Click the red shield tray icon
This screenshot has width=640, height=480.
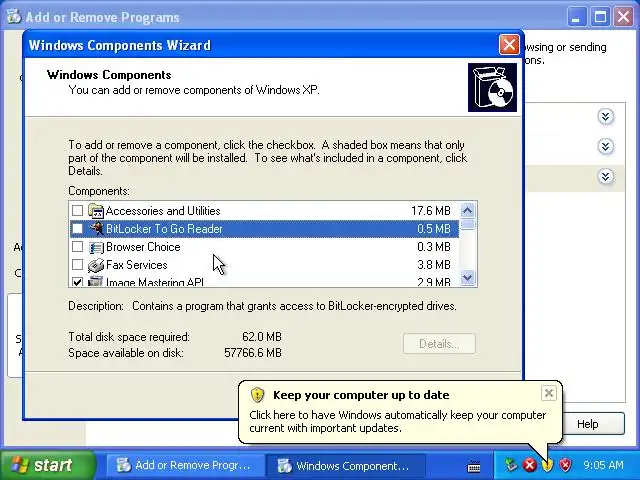point(565,464)
